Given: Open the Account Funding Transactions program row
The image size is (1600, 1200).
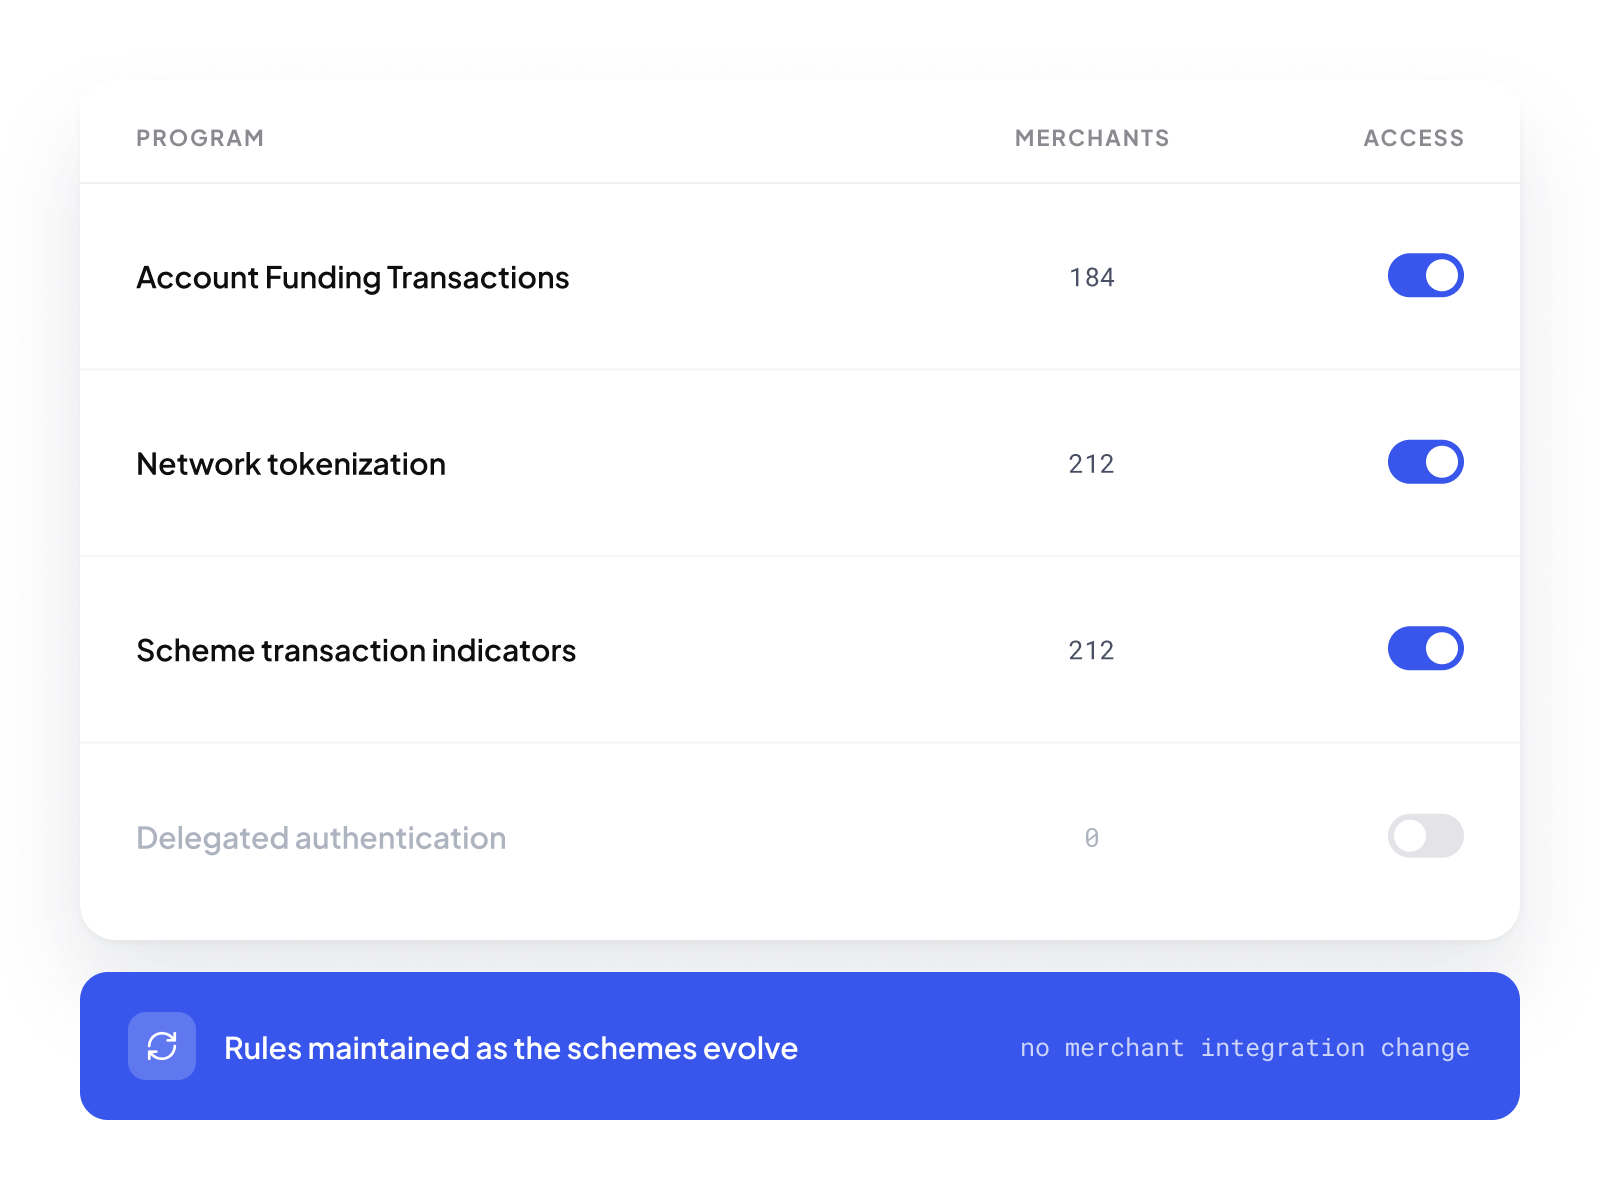Looking at the screenshot, I should pos(800,277).
